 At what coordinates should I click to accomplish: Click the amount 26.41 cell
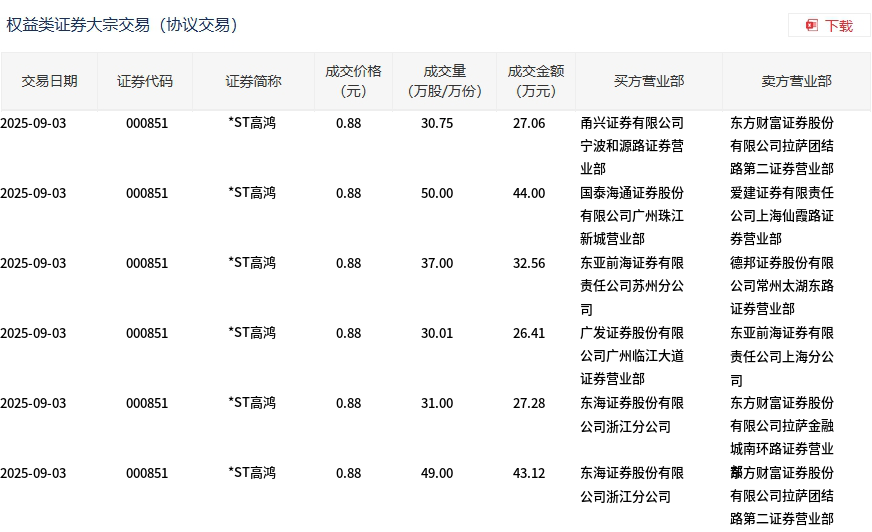click(x=529, y=334)
